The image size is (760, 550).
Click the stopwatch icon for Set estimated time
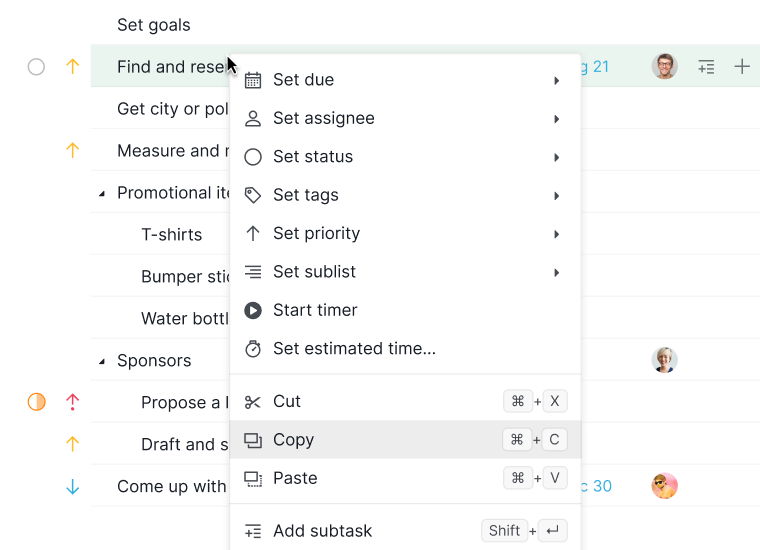coord(253,348)
